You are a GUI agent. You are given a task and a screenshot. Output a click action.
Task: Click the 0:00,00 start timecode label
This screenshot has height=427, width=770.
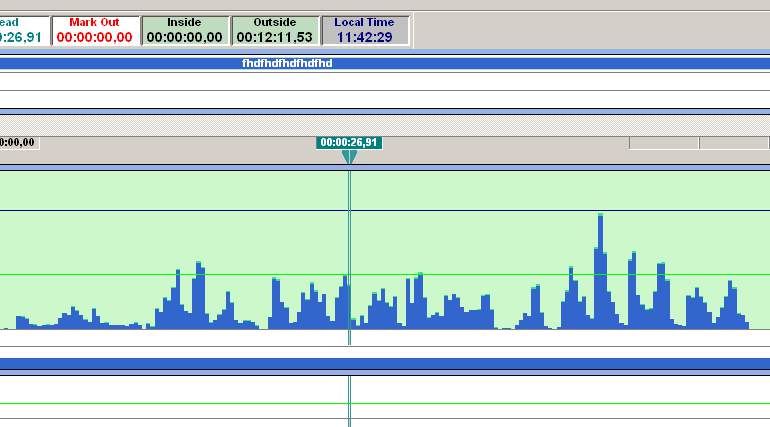click(19, 143)
